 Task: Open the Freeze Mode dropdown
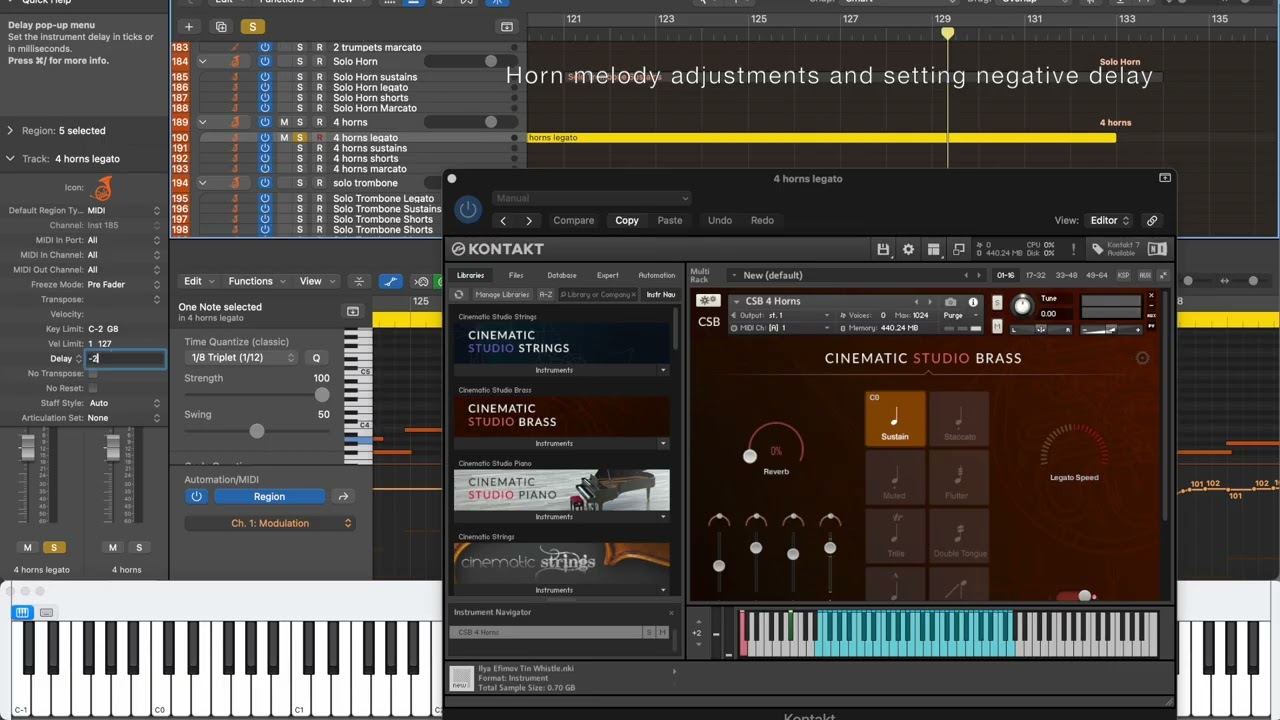[123, 284]
